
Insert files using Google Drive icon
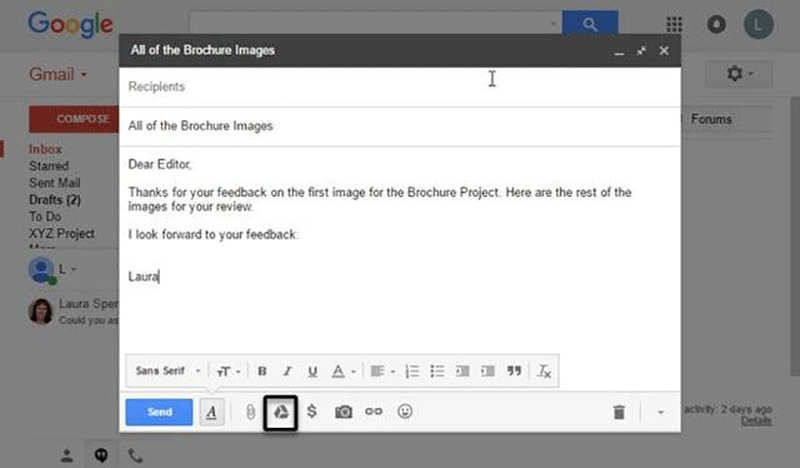(282, 412)
